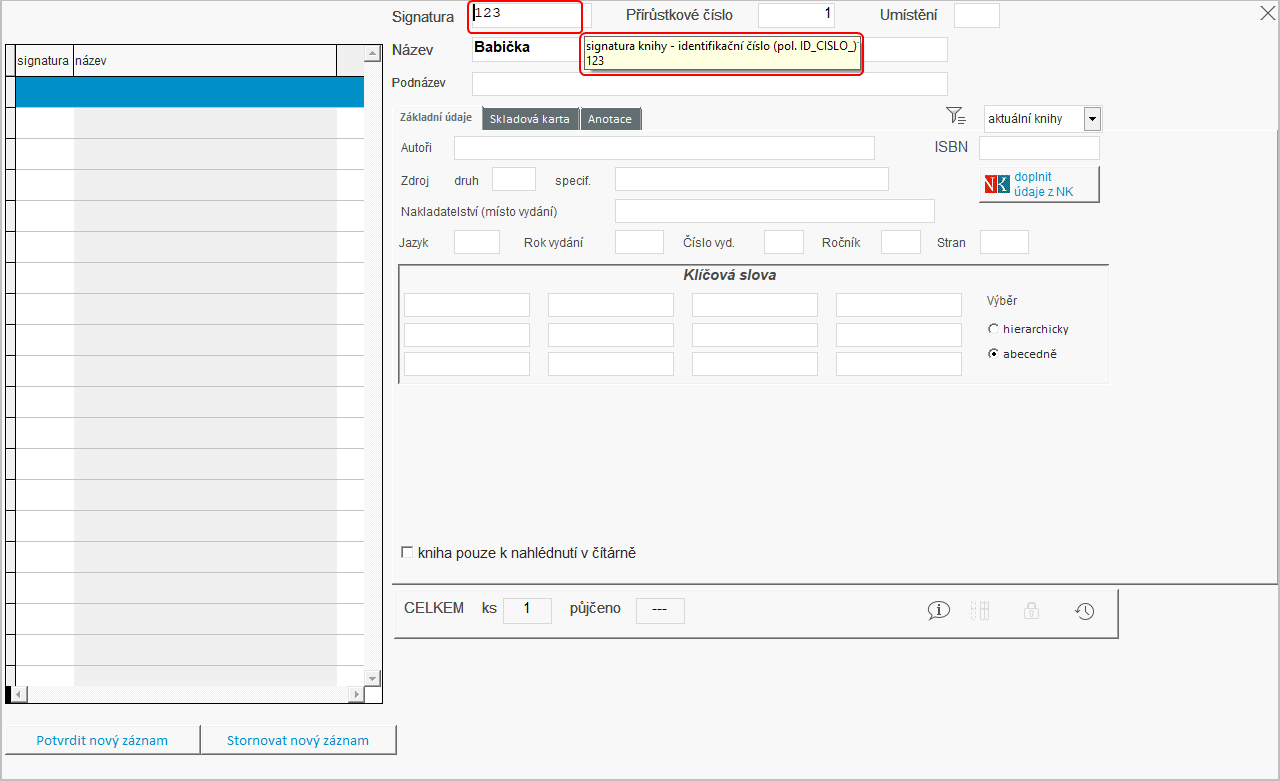Switch to the 'Skladová karta' tab

click(x=530, y=119)
